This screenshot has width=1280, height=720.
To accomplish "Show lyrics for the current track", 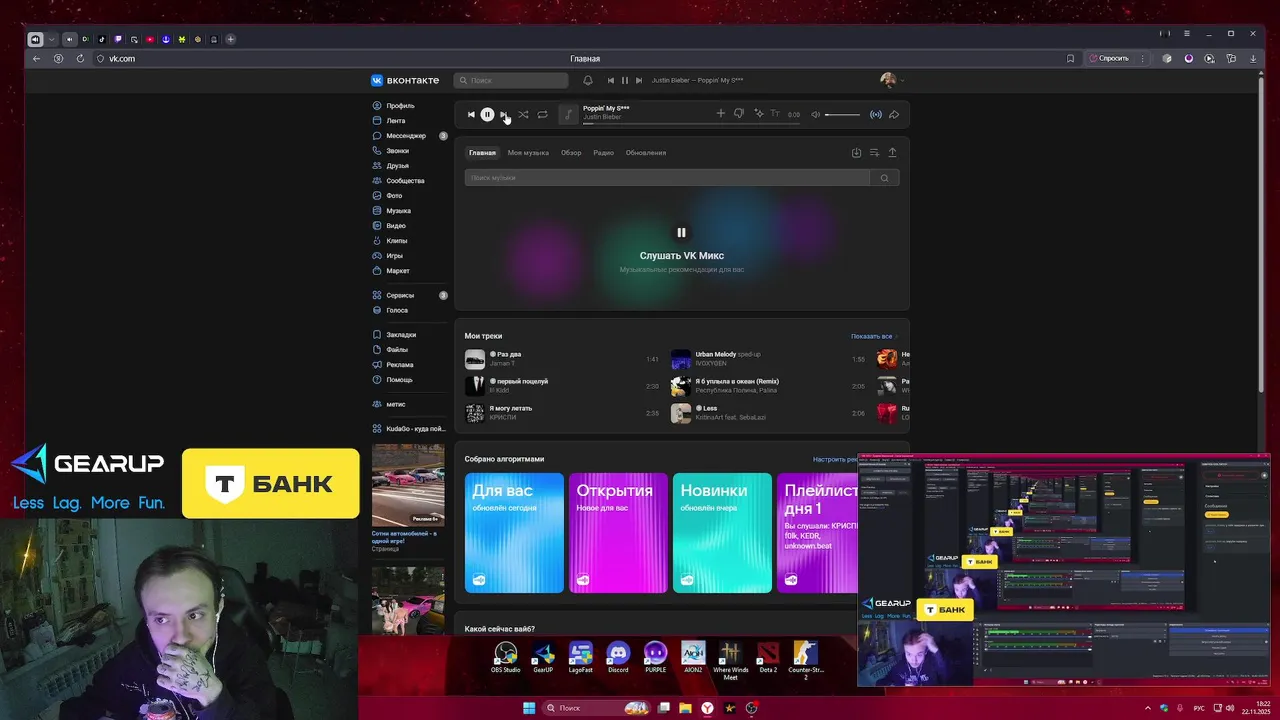I will point(775,114).
